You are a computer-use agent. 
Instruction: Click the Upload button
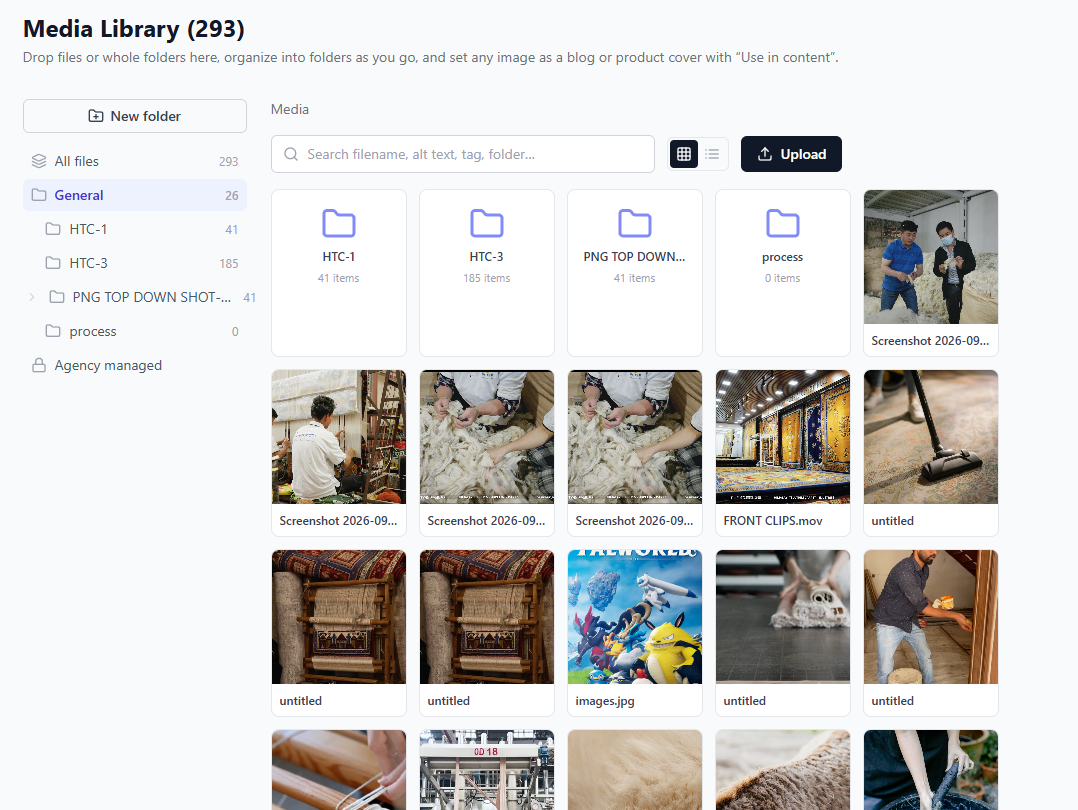[791, 154]
